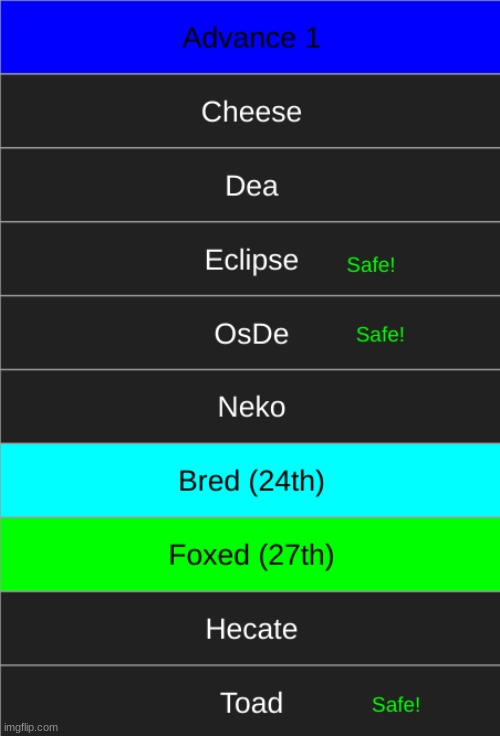Click the Eclipse name
500x736 pixels.
252,261
